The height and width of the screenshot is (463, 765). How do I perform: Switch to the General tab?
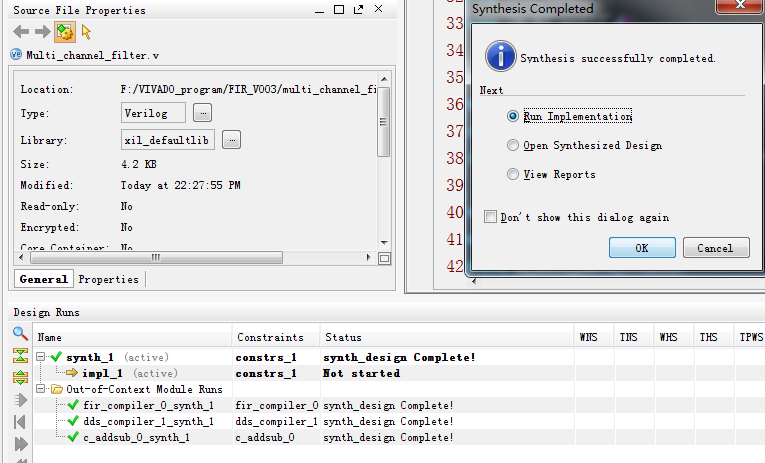[44, 279]
